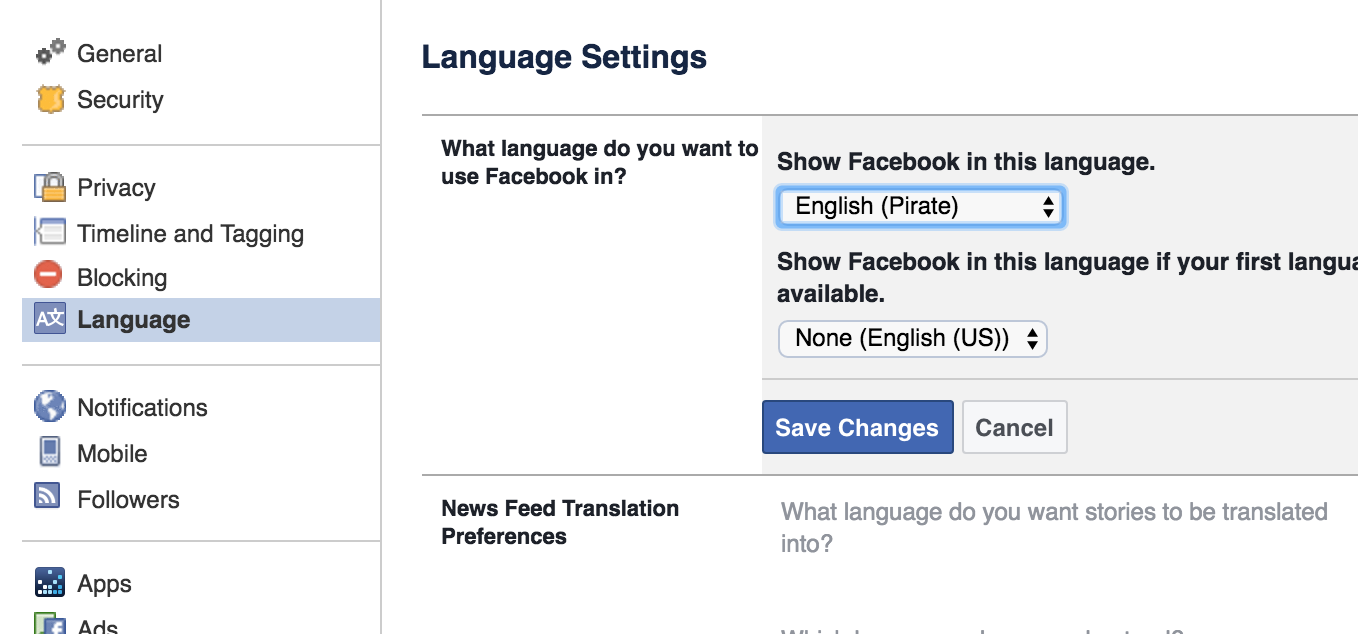
Task: Click the Apps grid icon
Action: coord(50,582)
